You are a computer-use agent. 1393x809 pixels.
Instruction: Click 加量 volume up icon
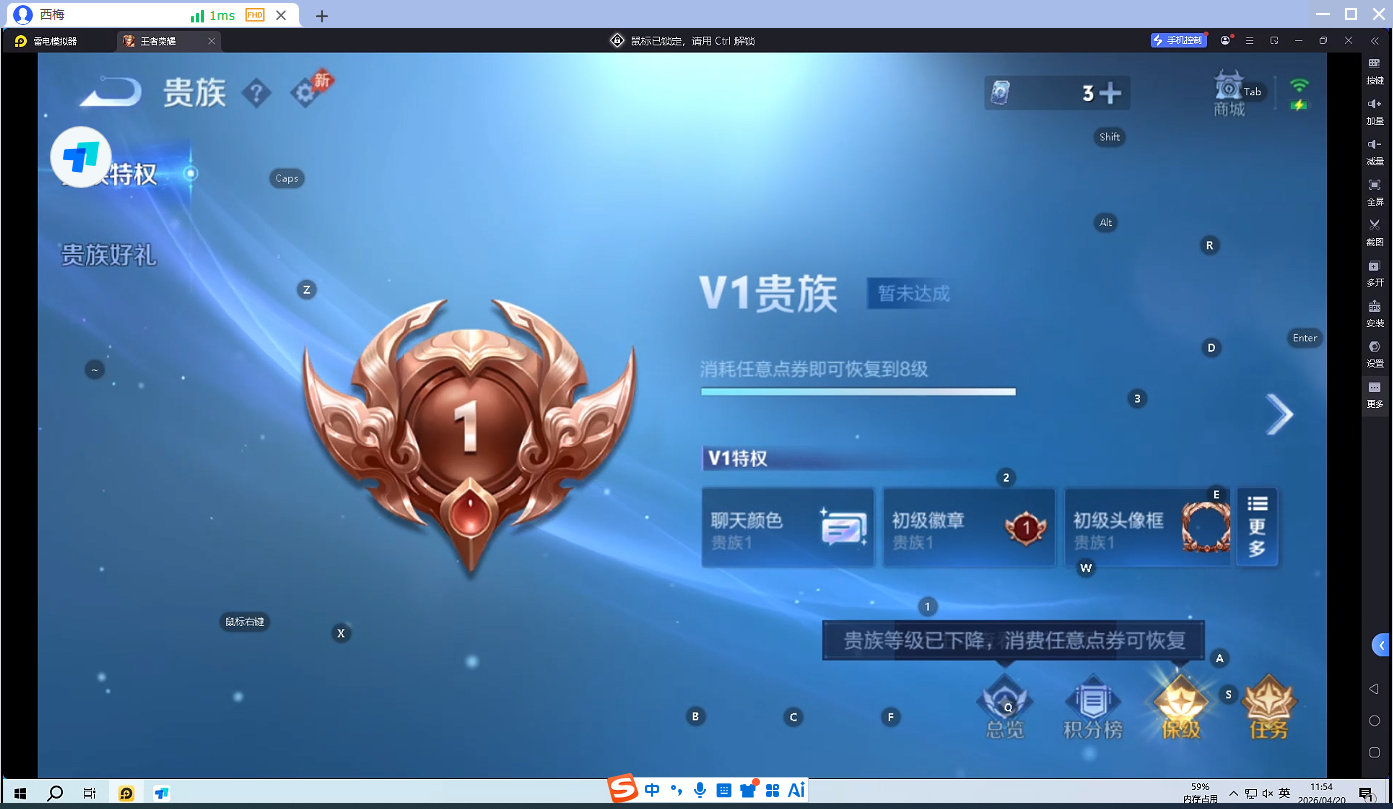click(1375, 110)
